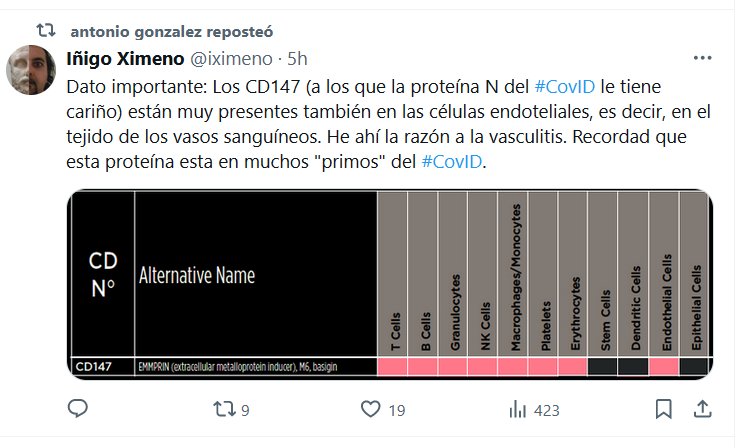Click the share upload icon
This screenshot has width=738, height=448.
(x=703, y=409)
